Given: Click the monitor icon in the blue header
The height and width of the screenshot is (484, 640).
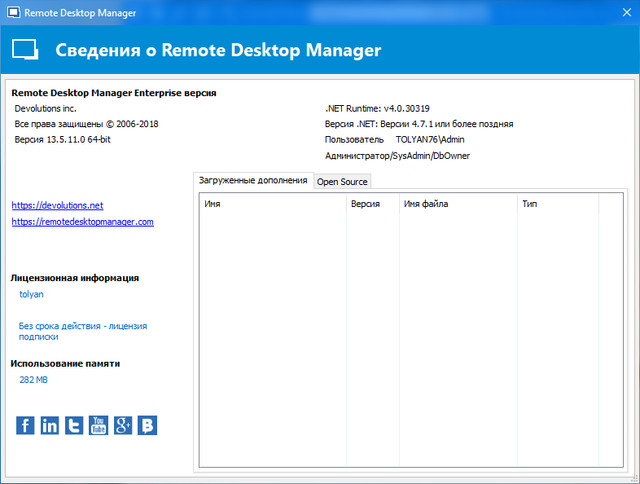Looking at the screenshot, I should coord(25,50).
